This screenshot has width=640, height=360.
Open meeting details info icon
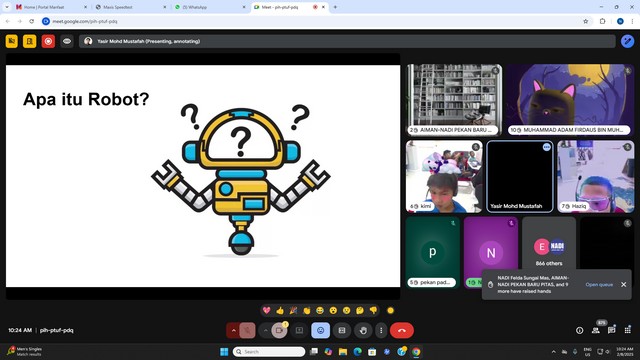click(580, 330)
